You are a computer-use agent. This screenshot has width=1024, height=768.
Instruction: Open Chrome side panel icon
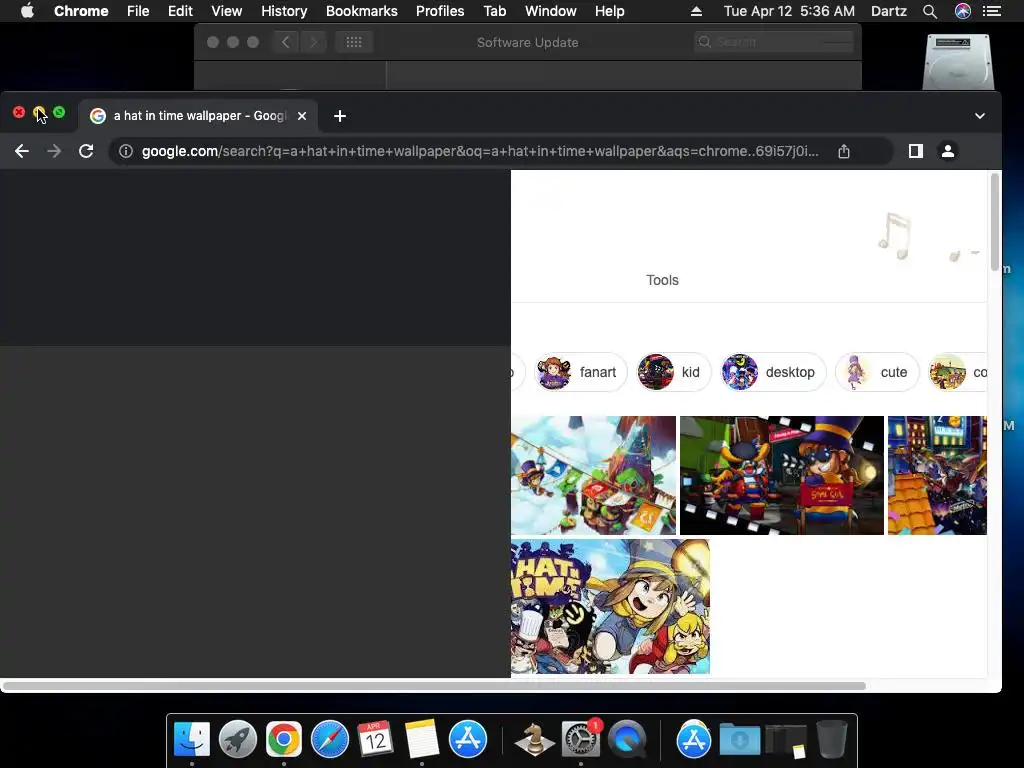tap(916, 152)
